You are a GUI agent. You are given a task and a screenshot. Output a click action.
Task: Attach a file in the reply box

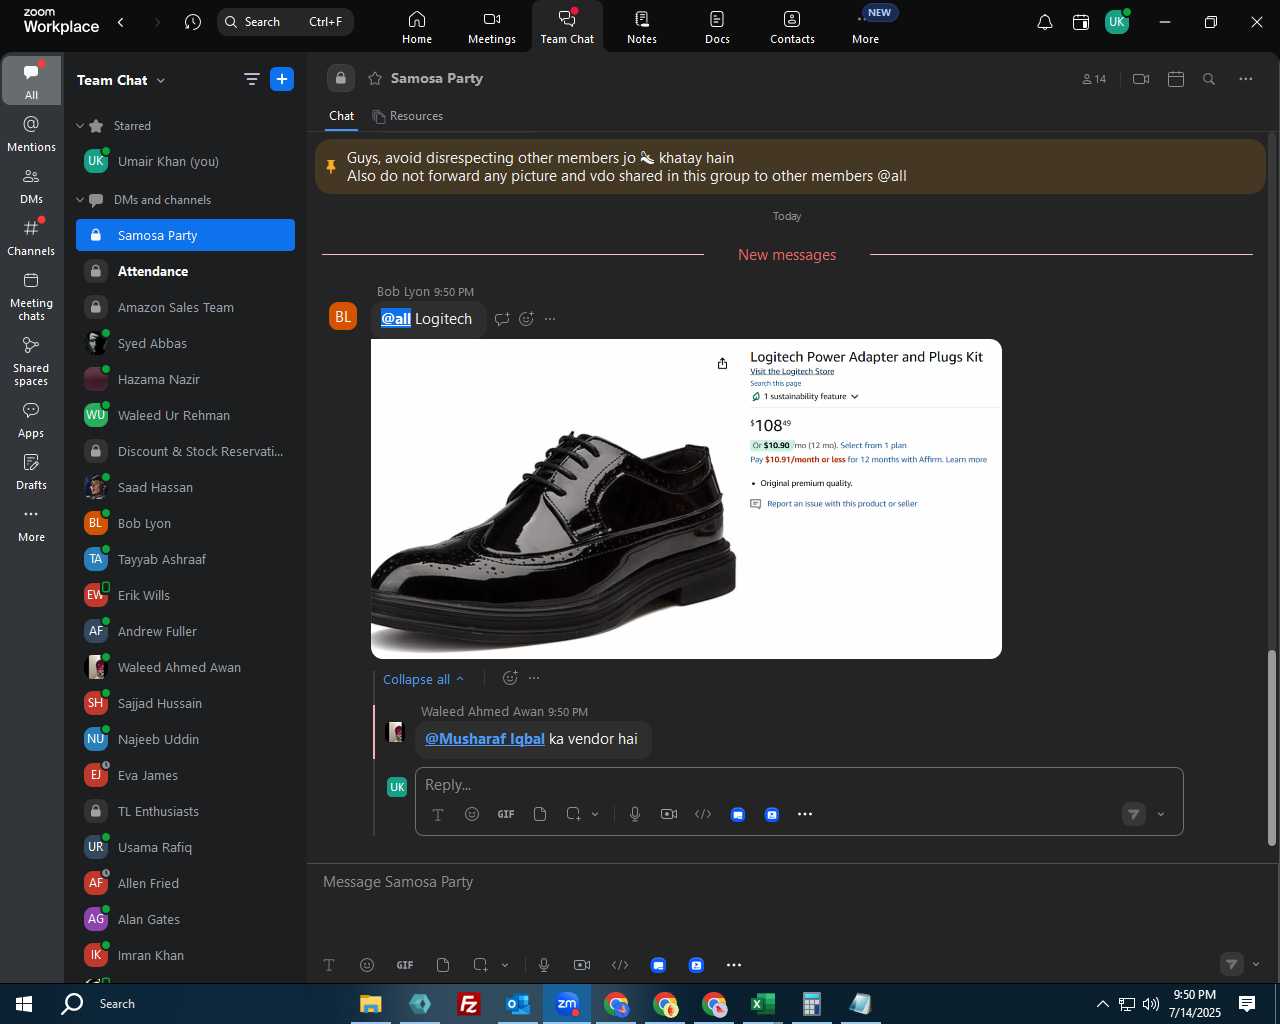pos(540,814)
